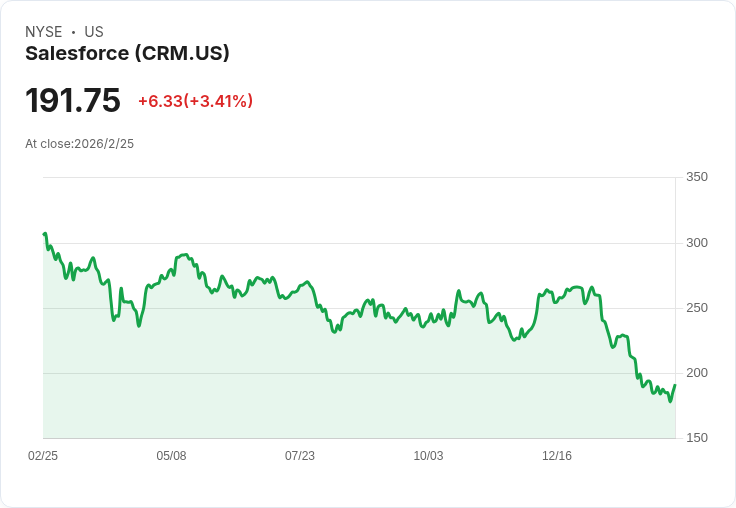736x508 pixels.
Task: Select the 02/25 date on x-axis
Action: (43, 456)
